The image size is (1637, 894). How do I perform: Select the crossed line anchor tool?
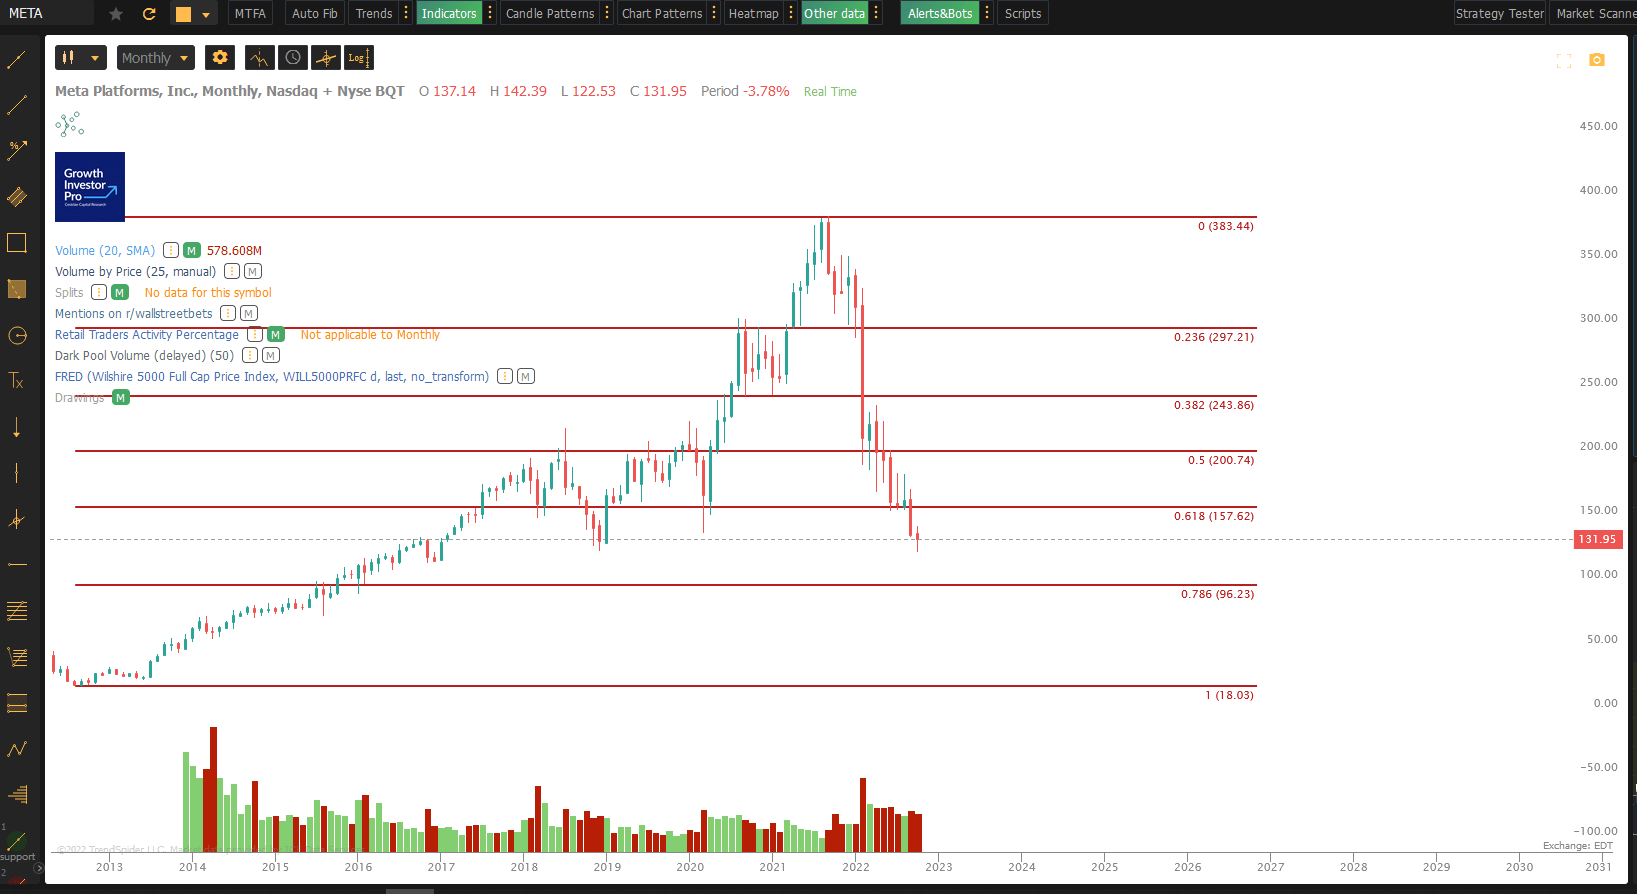coord(17,519)
